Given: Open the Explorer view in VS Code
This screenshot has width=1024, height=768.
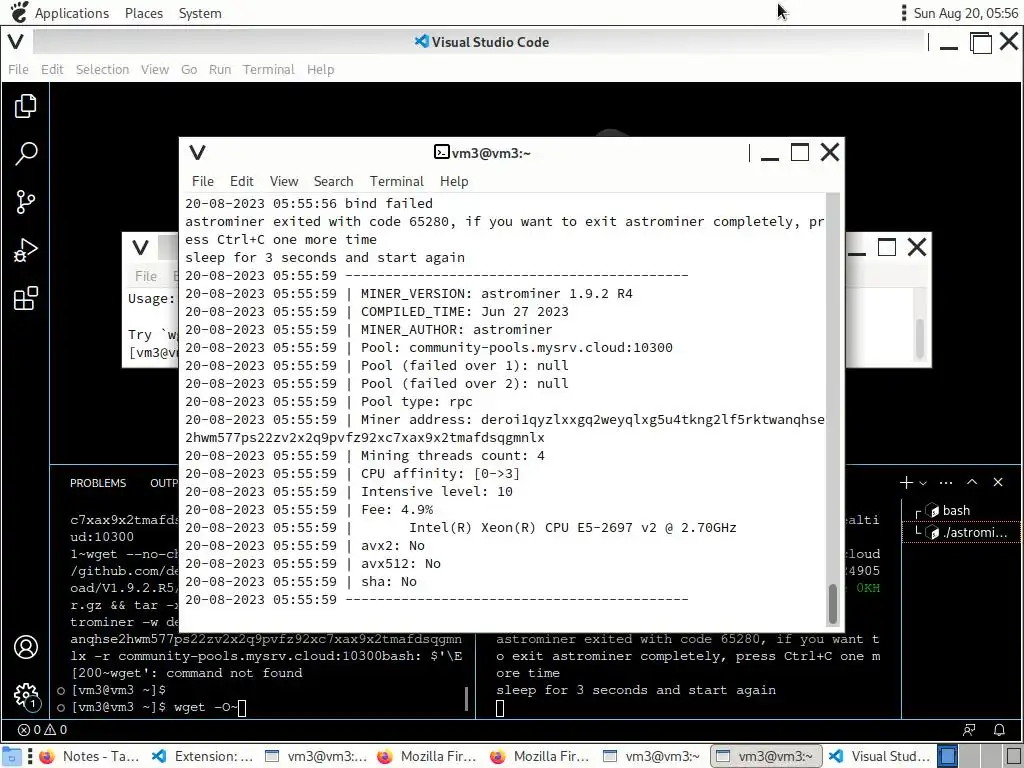Looking at the screenshot, I should click(25, 106).
